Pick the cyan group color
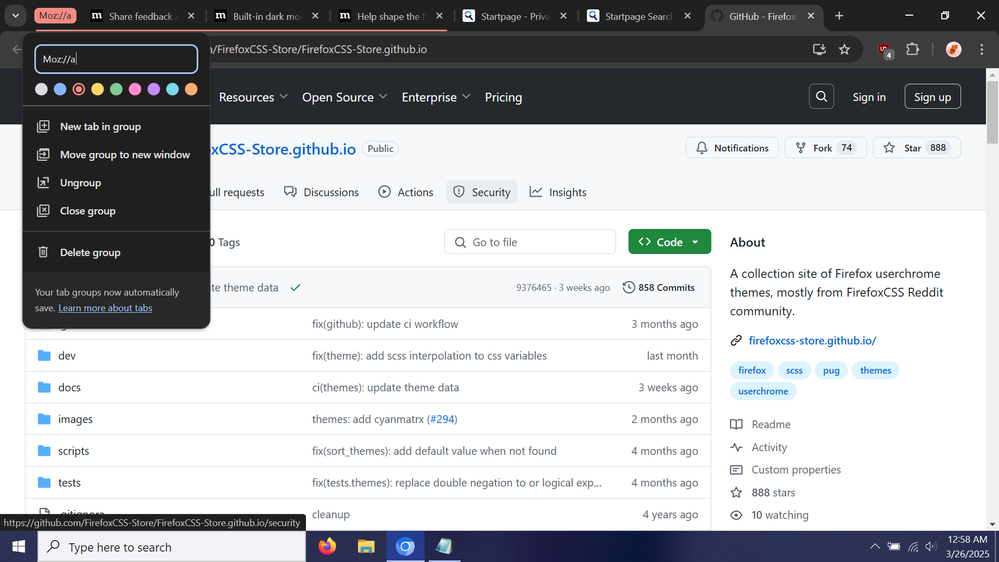Image resolution: width=999 pixels, height=562 pixels. (172, 89)
